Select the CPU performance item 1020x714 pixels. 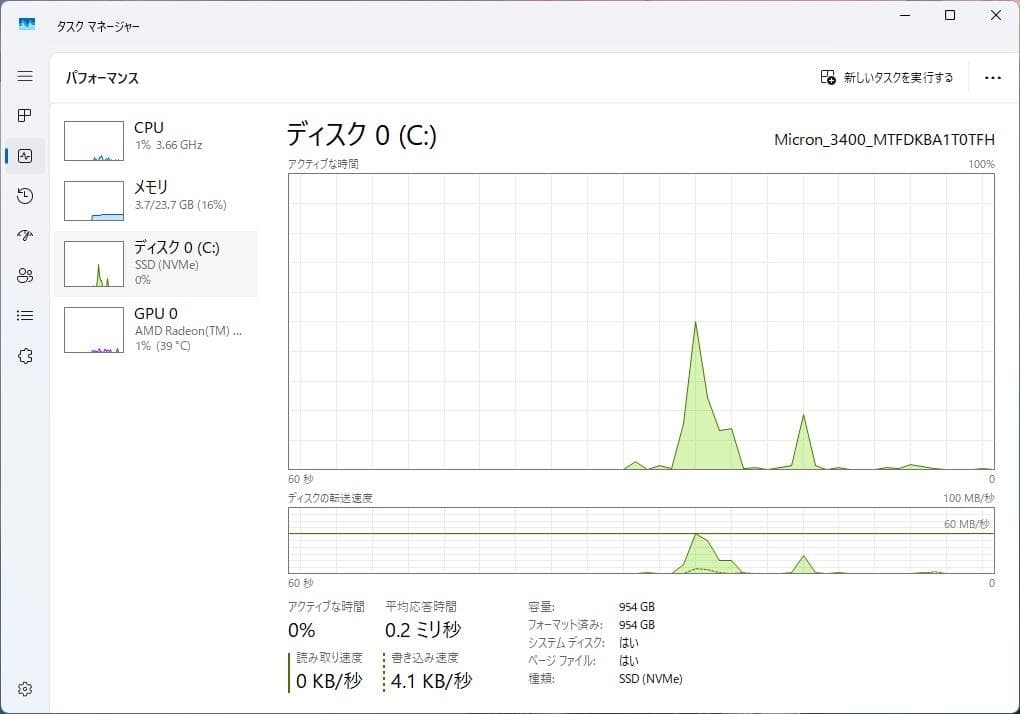pos(156,140)
